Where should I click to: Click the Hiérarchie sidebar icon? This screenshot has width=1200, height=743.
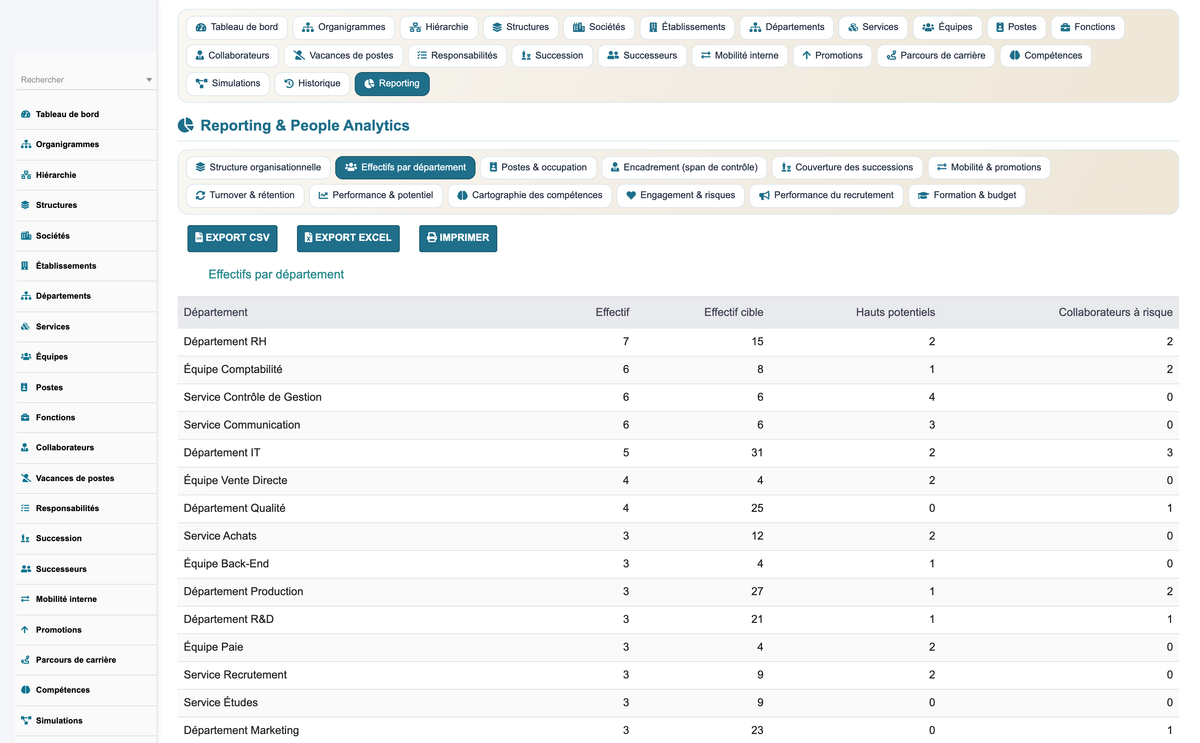click(25, 175)
